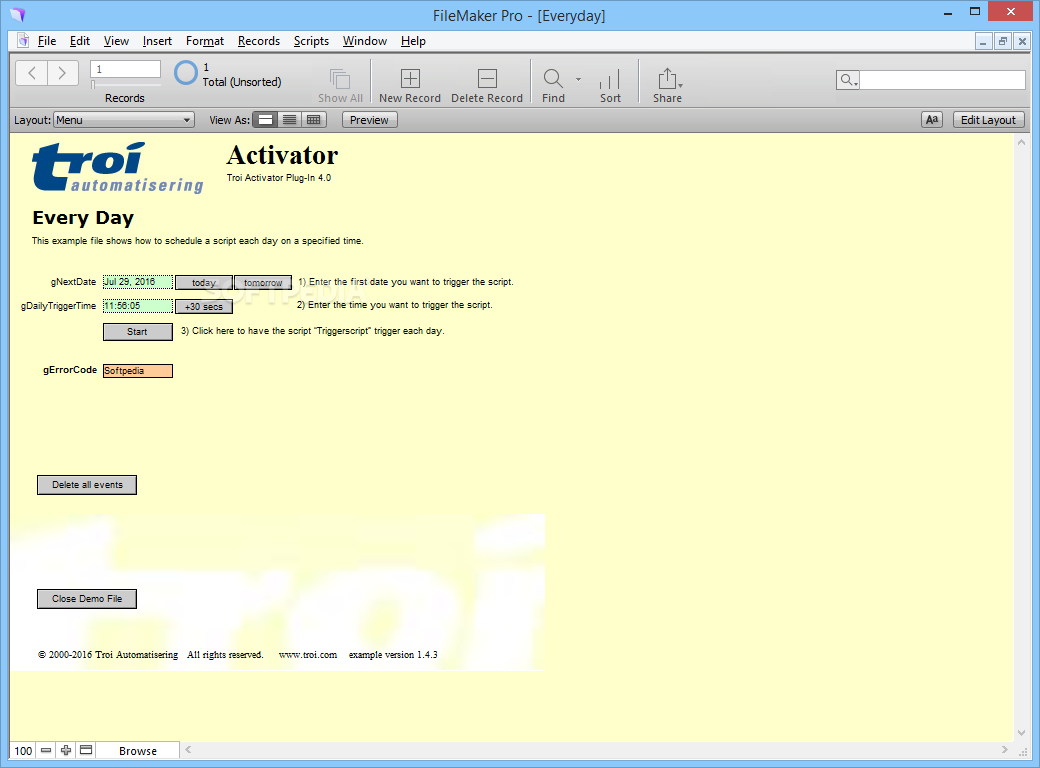Open the Layout Menu dropdown
The width and height of the screenshot is (1040, 768).
(x=123, y=120)
